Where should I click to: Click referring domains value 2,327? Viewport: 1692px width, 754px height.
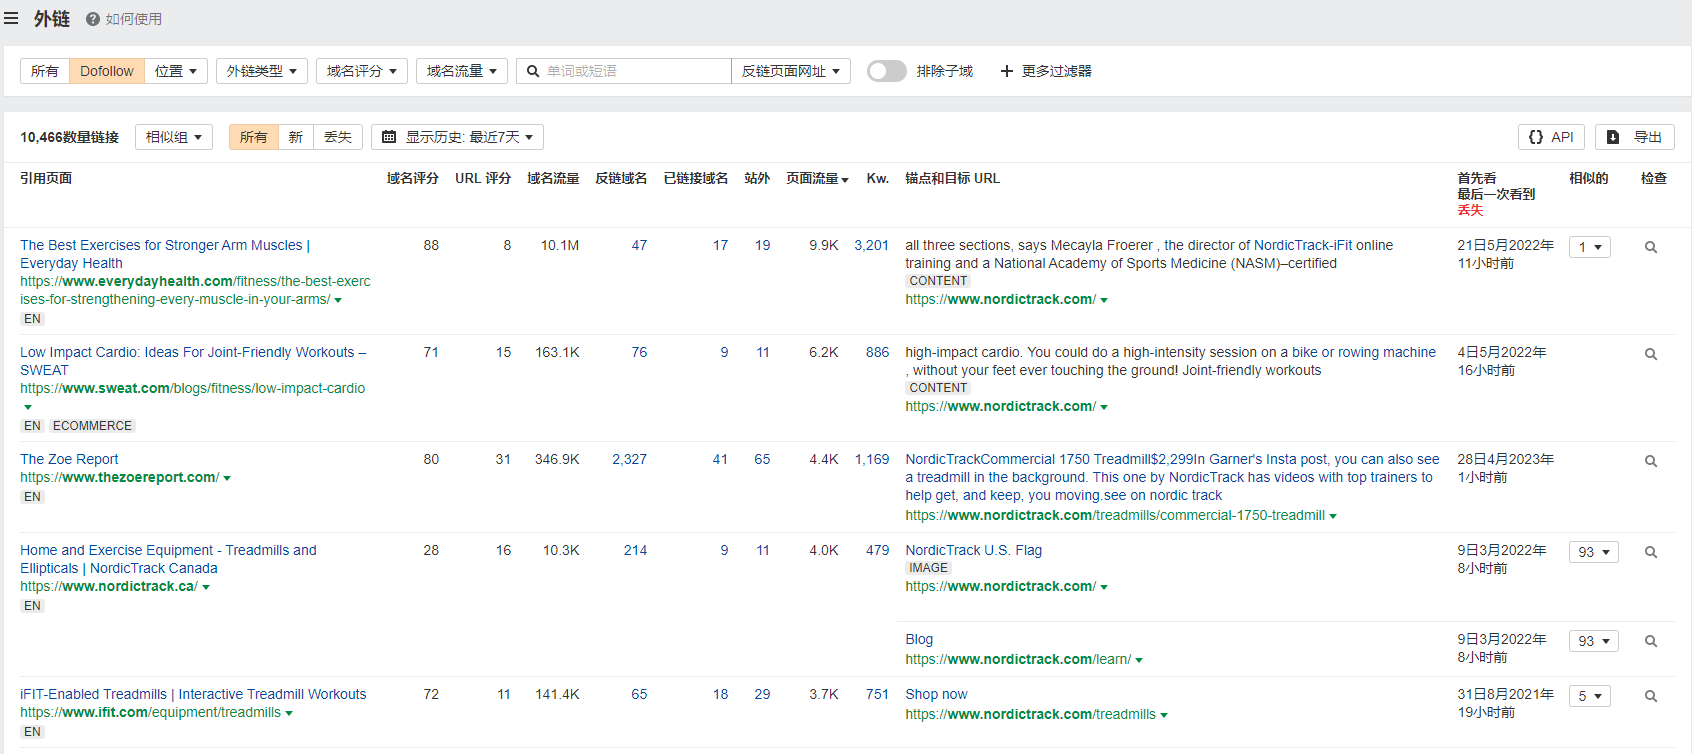[x=629, y=459]
